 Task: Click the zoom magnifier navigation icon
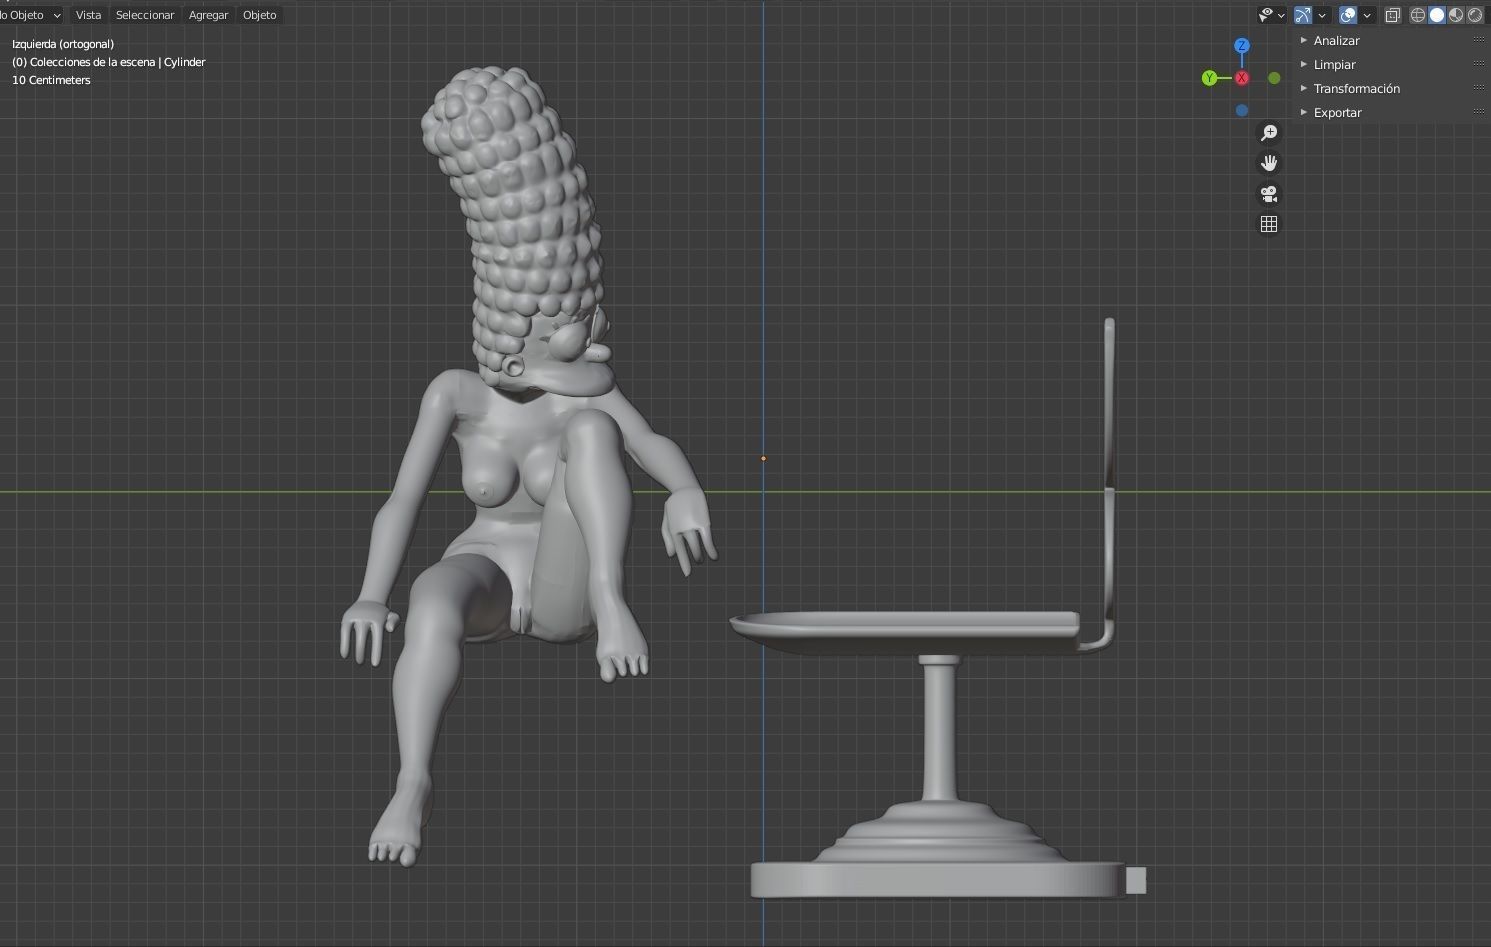1269,133
